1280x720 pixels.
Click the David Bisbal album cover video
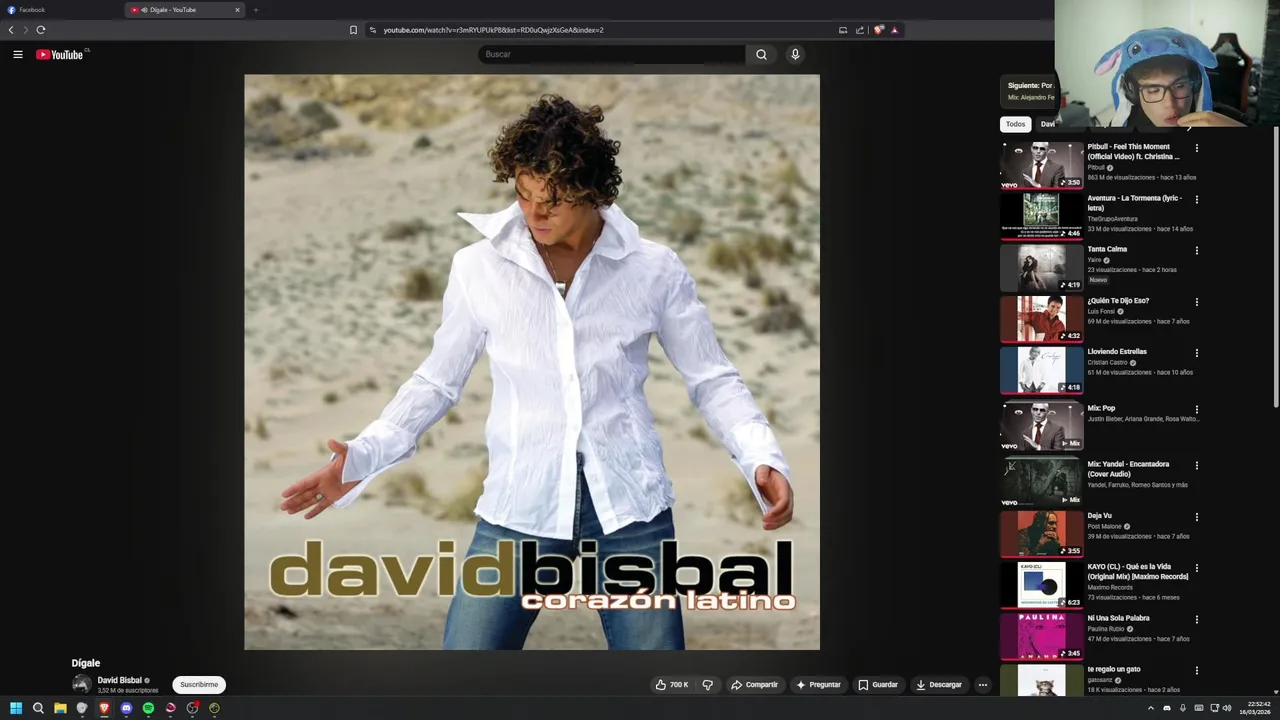tap(532, 362)
